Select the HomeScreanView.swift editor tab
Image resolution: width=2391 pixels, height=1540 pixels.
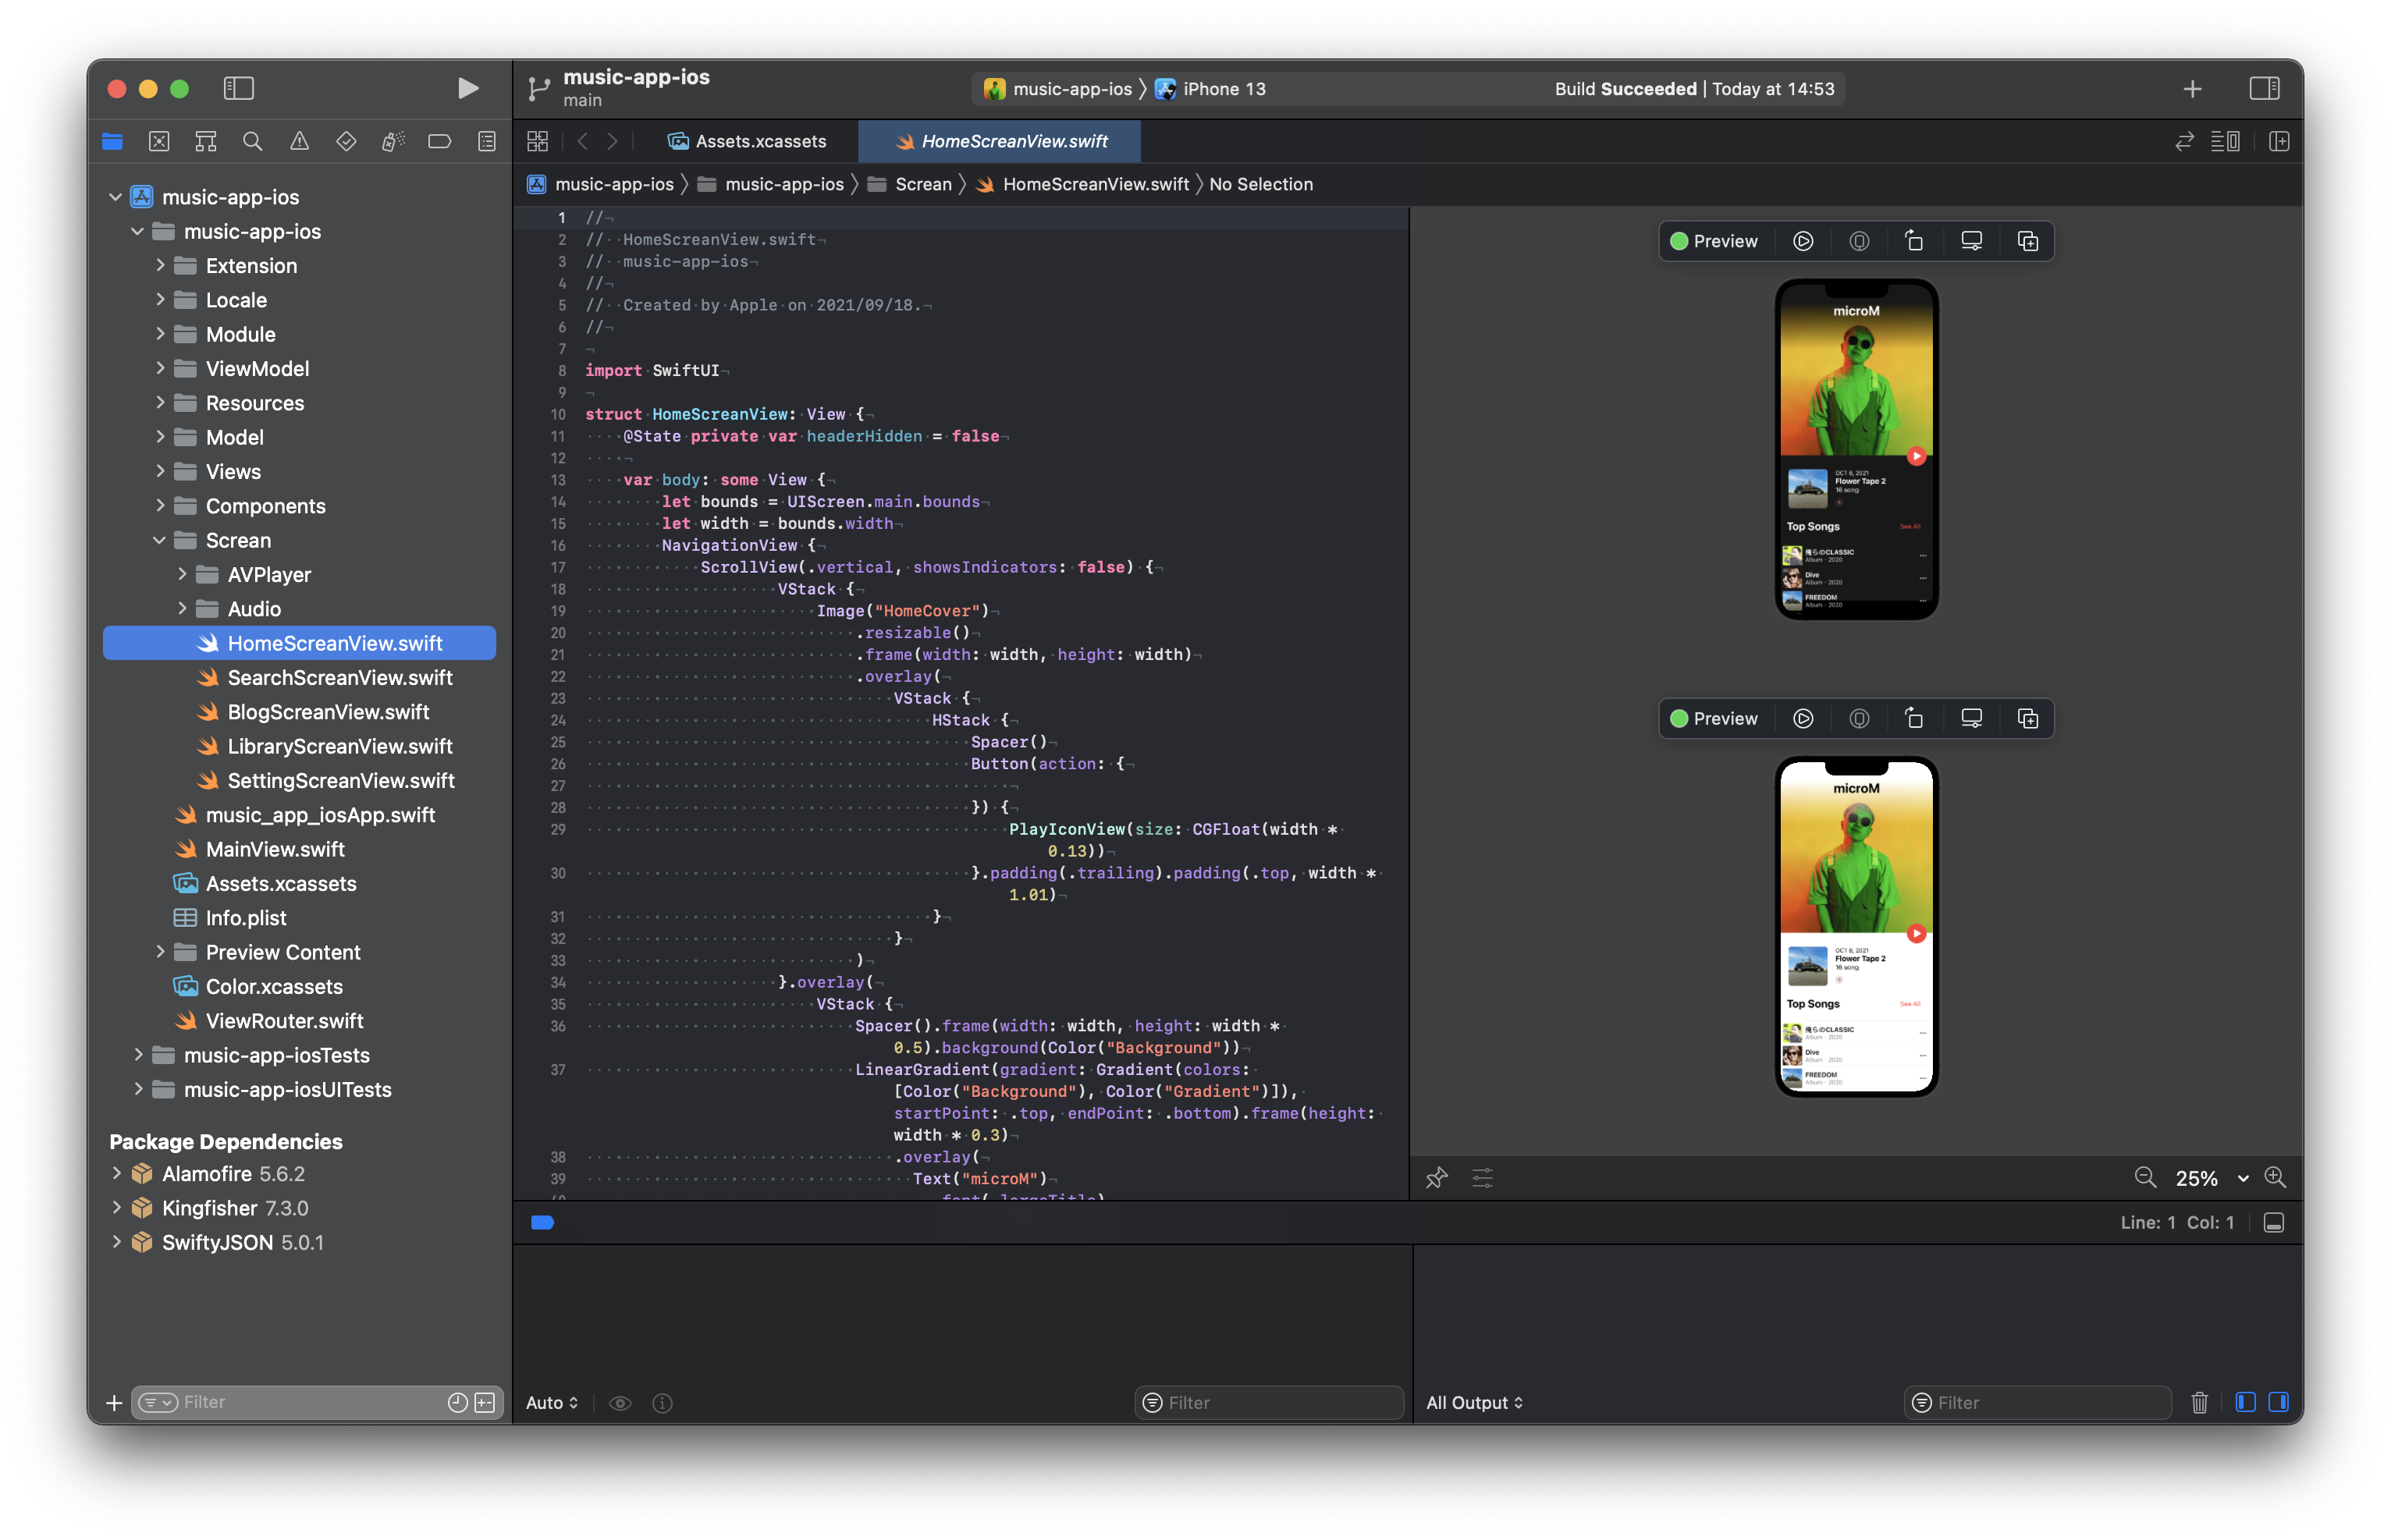pyautogui.click(x=1000, y=141)
